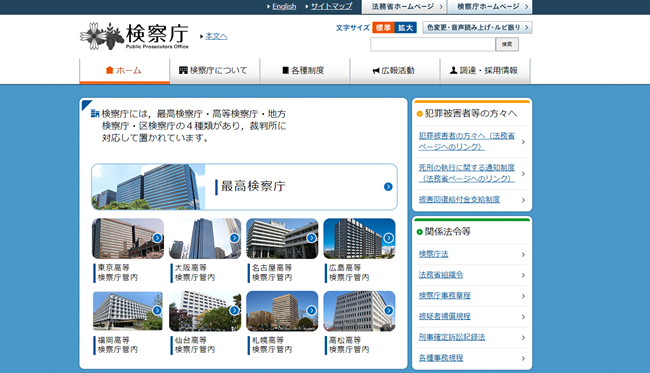650x373 pixels.
Task: Click arrow icon on 仙台高等 photo
Action: point(234,310)
